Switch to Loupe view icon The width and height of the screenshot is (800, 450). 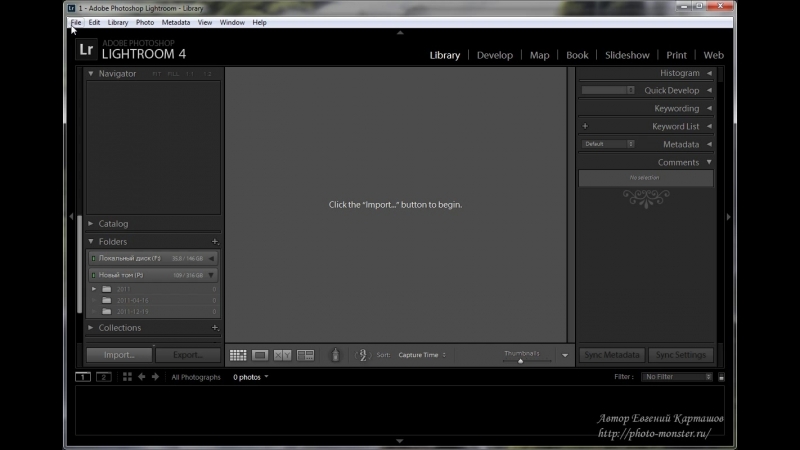pyautogui.click(x=260, y=355)
